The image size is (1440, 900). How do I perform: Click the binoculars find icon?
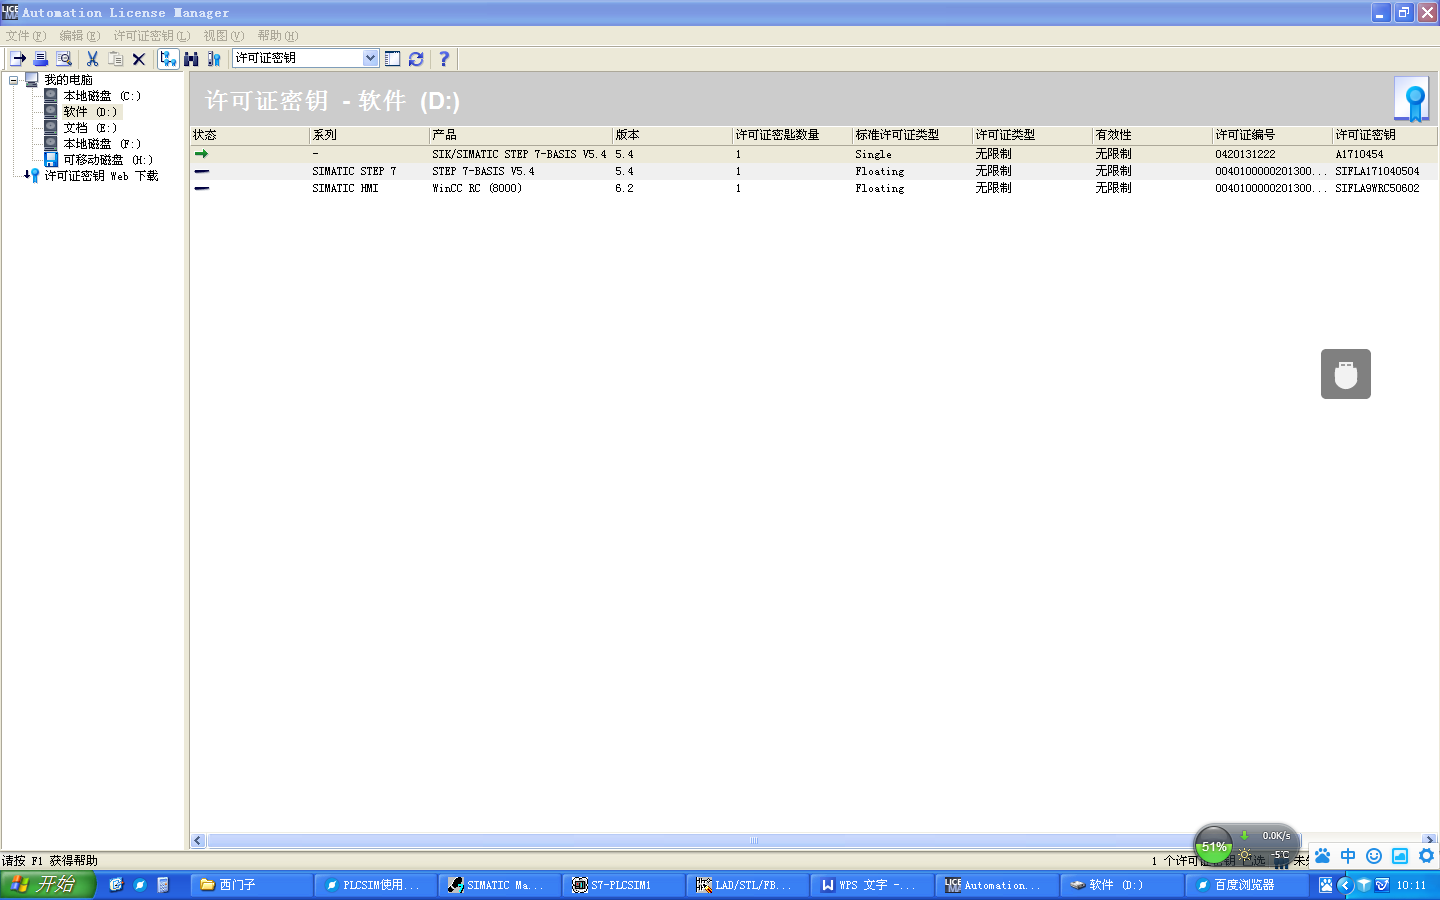click(191, 59)
